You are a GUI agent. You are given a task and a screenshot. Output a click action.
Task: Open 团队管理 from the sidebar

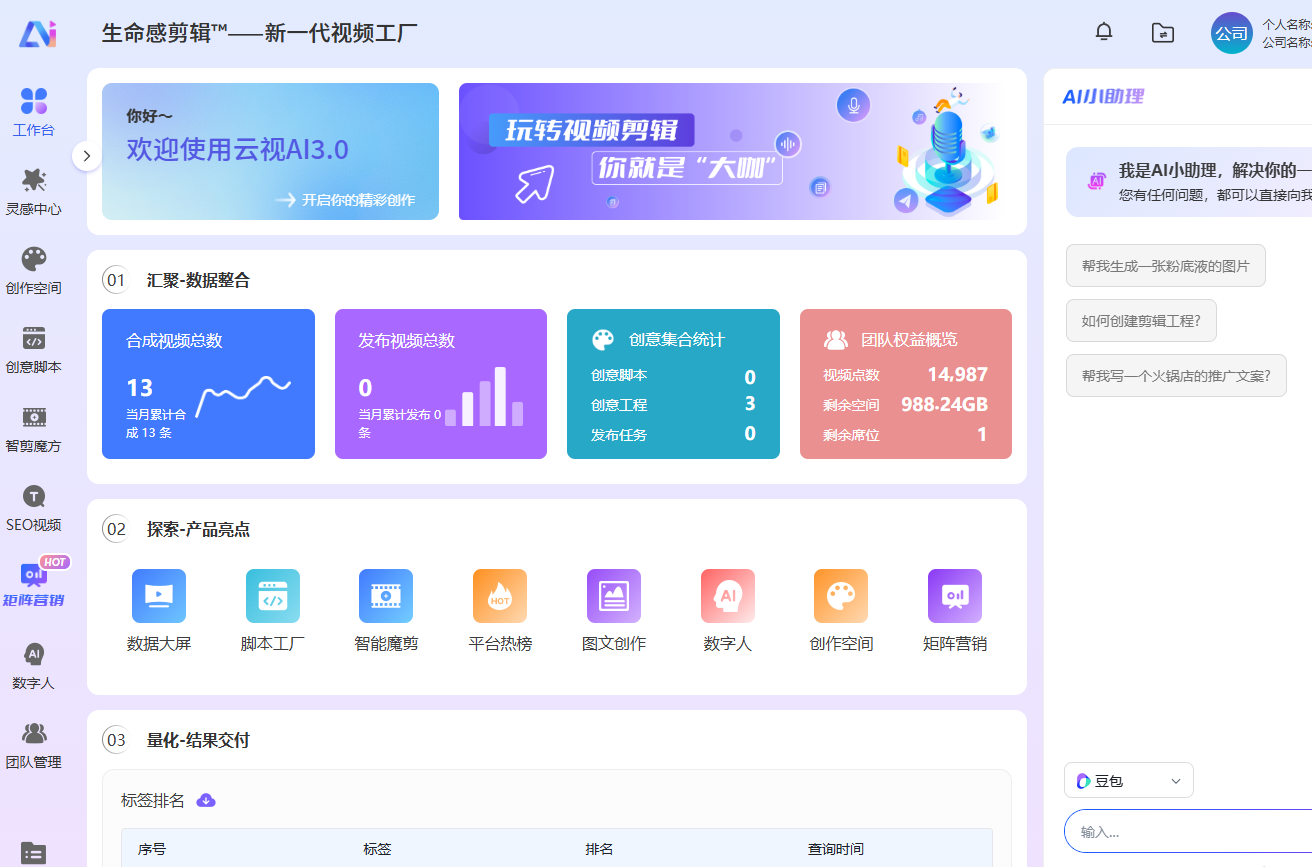[x=33, y=743]
